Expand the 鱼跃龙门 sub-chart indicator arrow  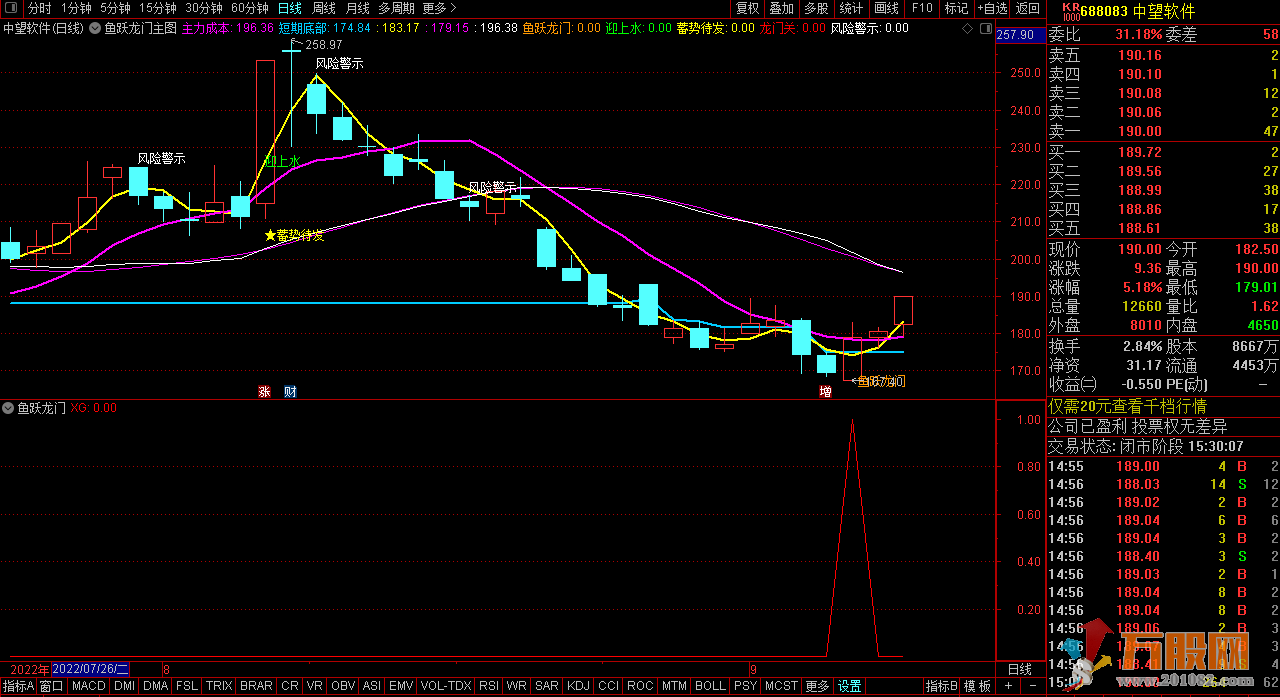coord(9,408)
